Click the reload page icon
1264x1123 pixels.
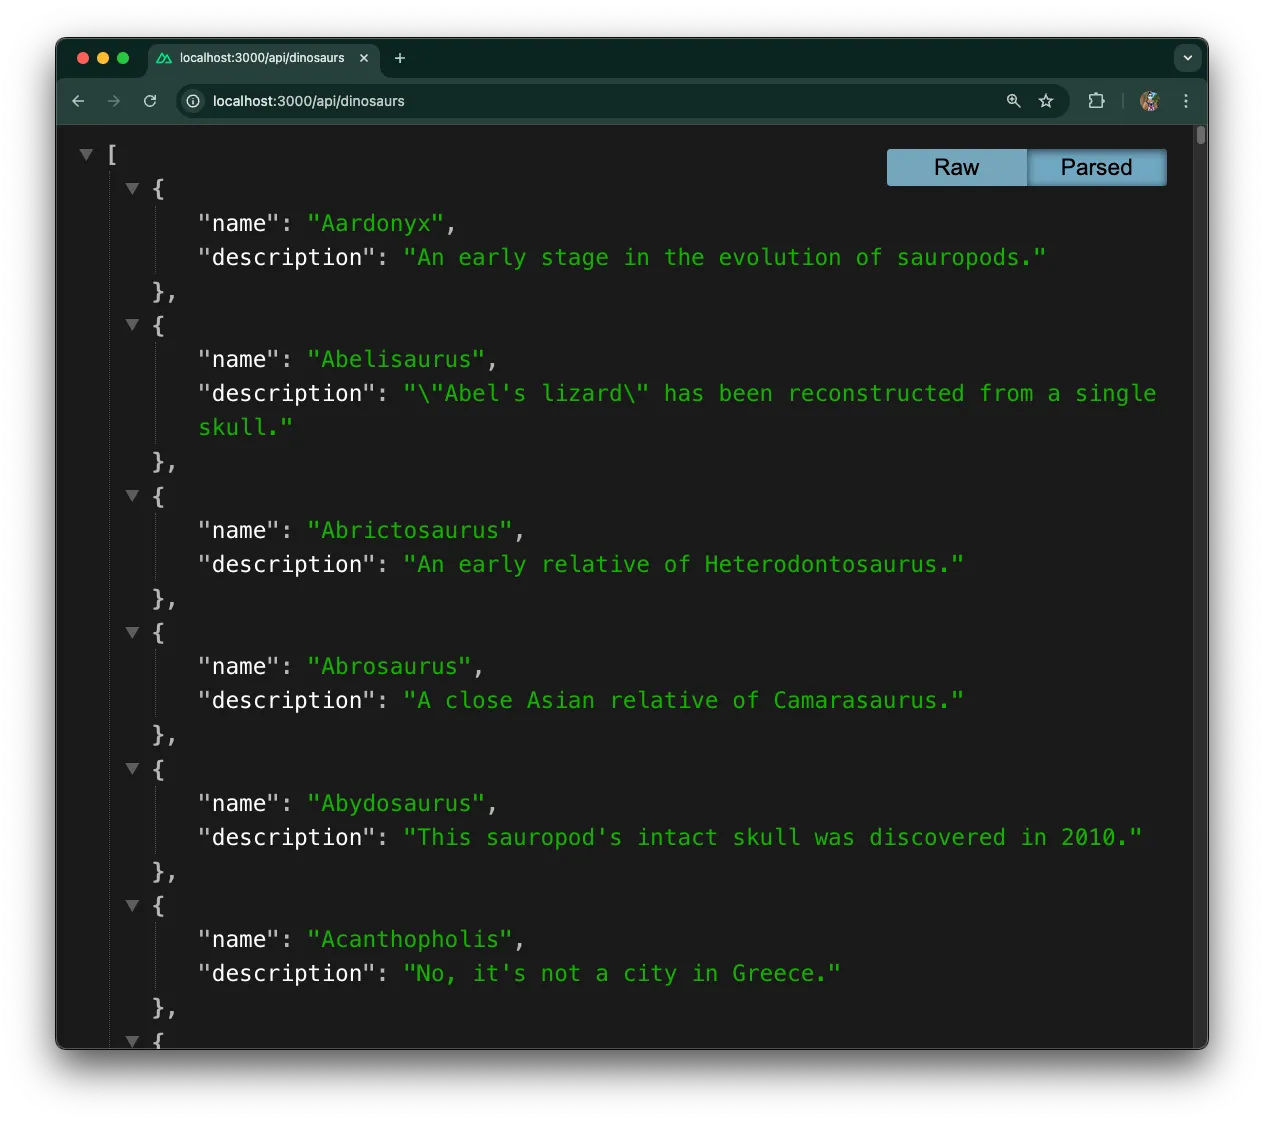click(150, 101)
